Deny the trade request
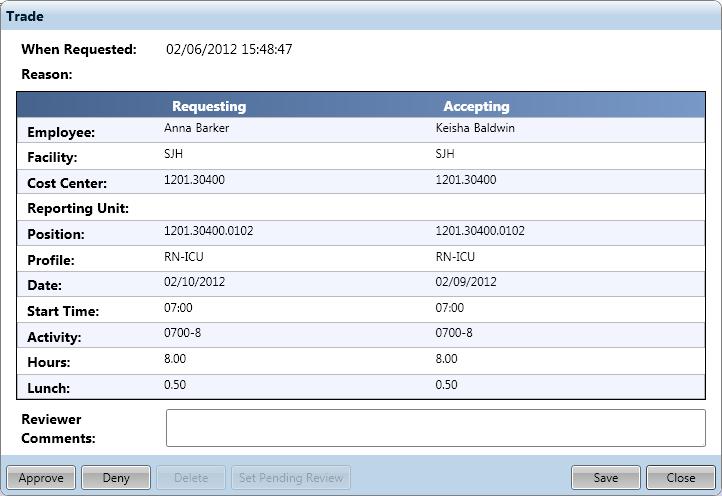Screen dimensions: 722x496 click(x=116, y=478)
